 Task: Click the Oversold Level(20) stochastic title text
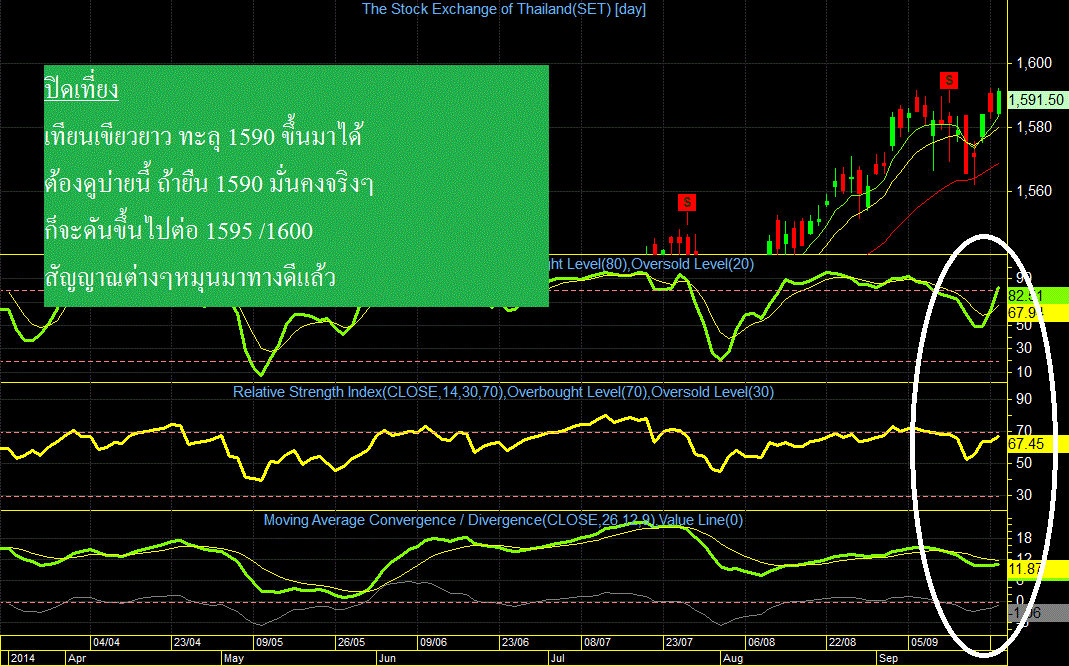(x=694, y=264)
